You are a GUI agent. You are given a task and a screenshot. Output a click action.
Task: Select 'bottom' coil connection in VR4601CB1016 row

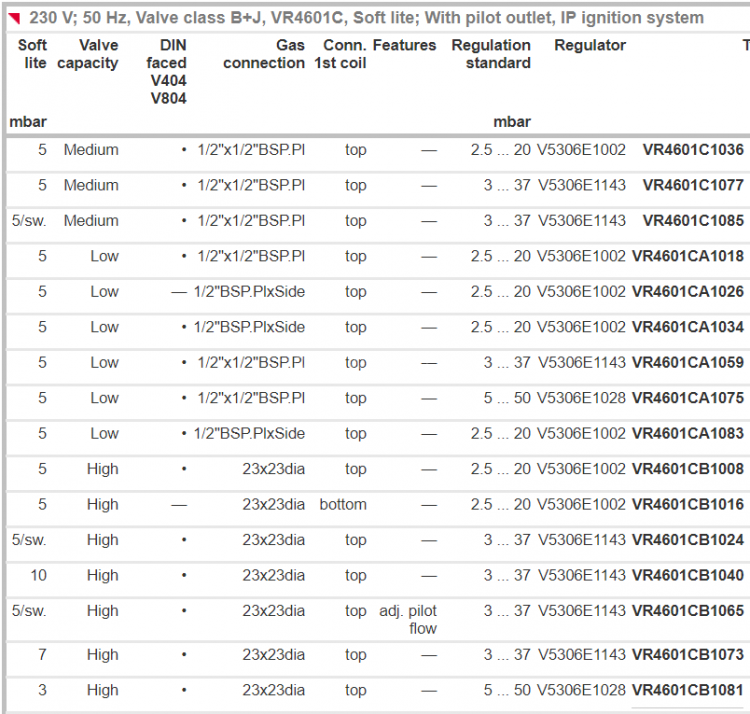pyautogui.click(x=343, y=504)
